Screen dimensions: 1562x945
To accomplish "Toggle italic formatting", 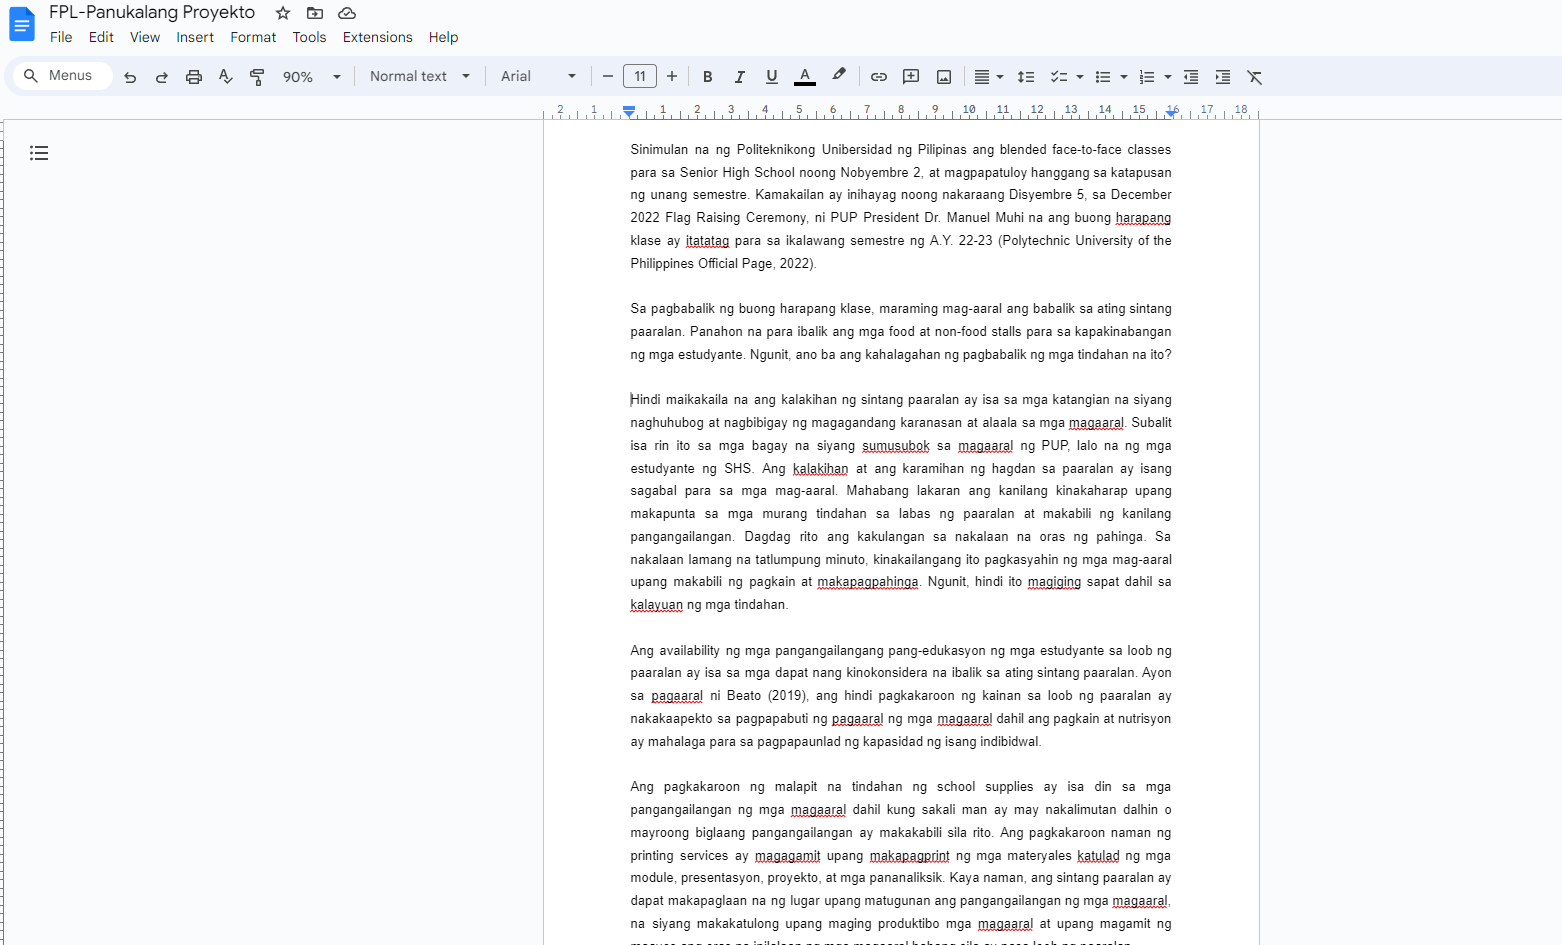I will click(740, 77).
